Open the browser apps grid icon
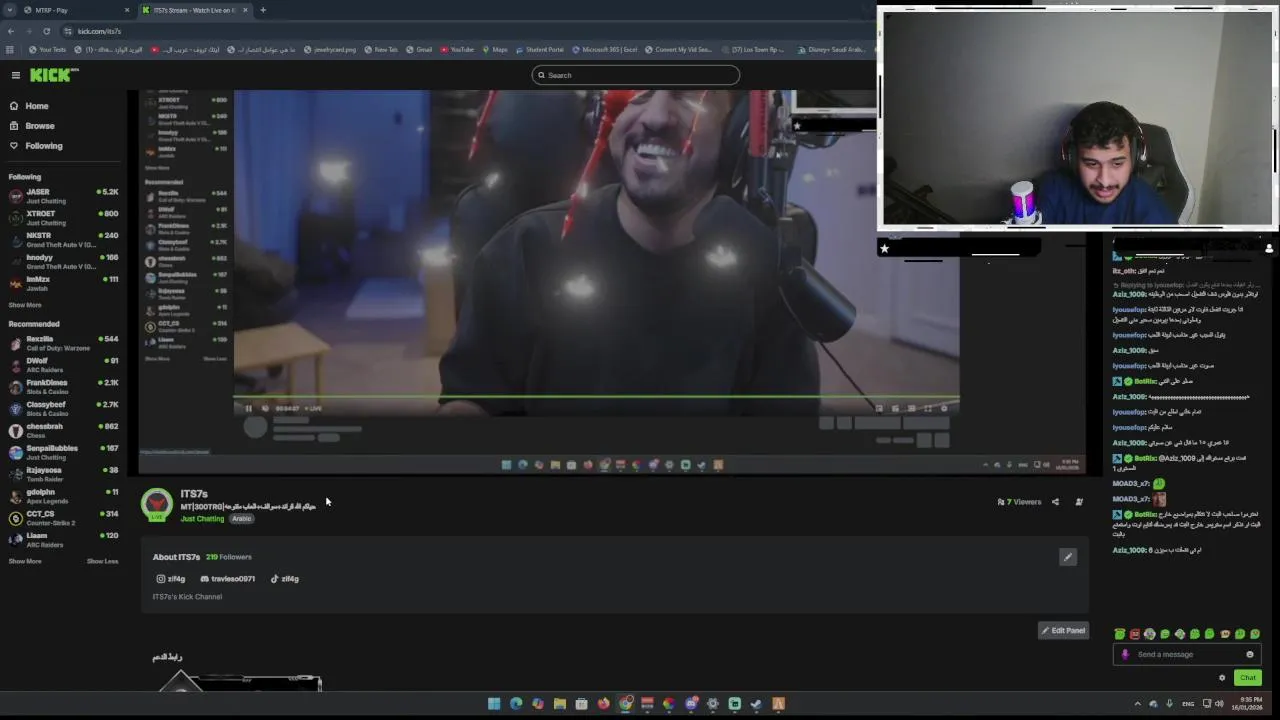This screenshot has width=1280, height=720. coord(10,49)
